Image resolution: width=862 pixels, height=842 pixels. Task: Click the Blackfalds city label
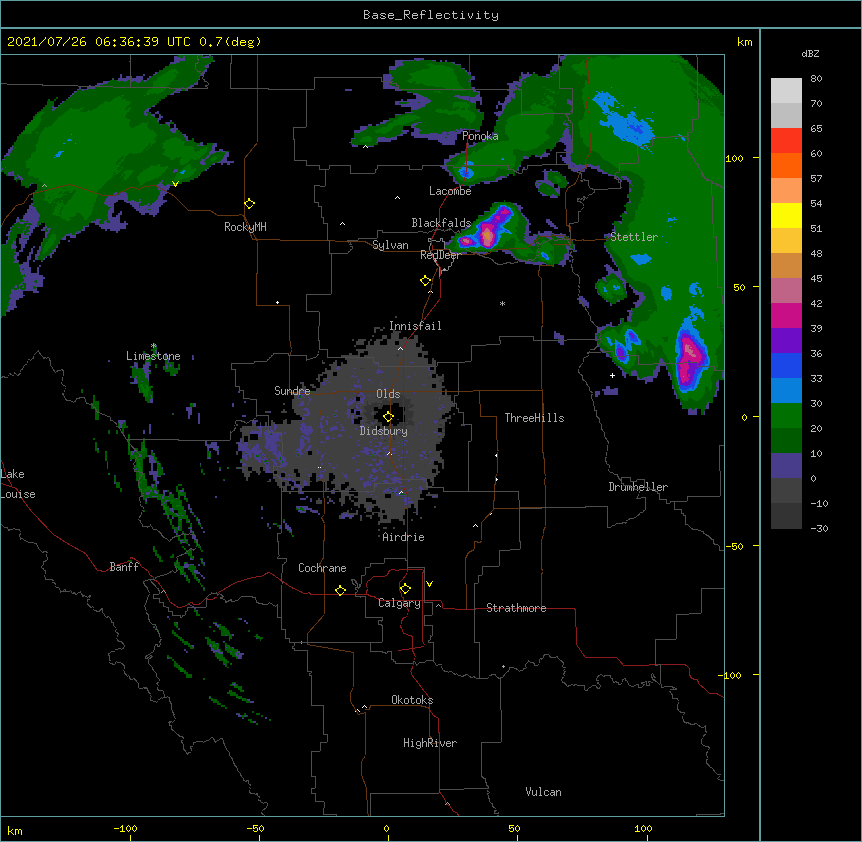tap(441, 223)
